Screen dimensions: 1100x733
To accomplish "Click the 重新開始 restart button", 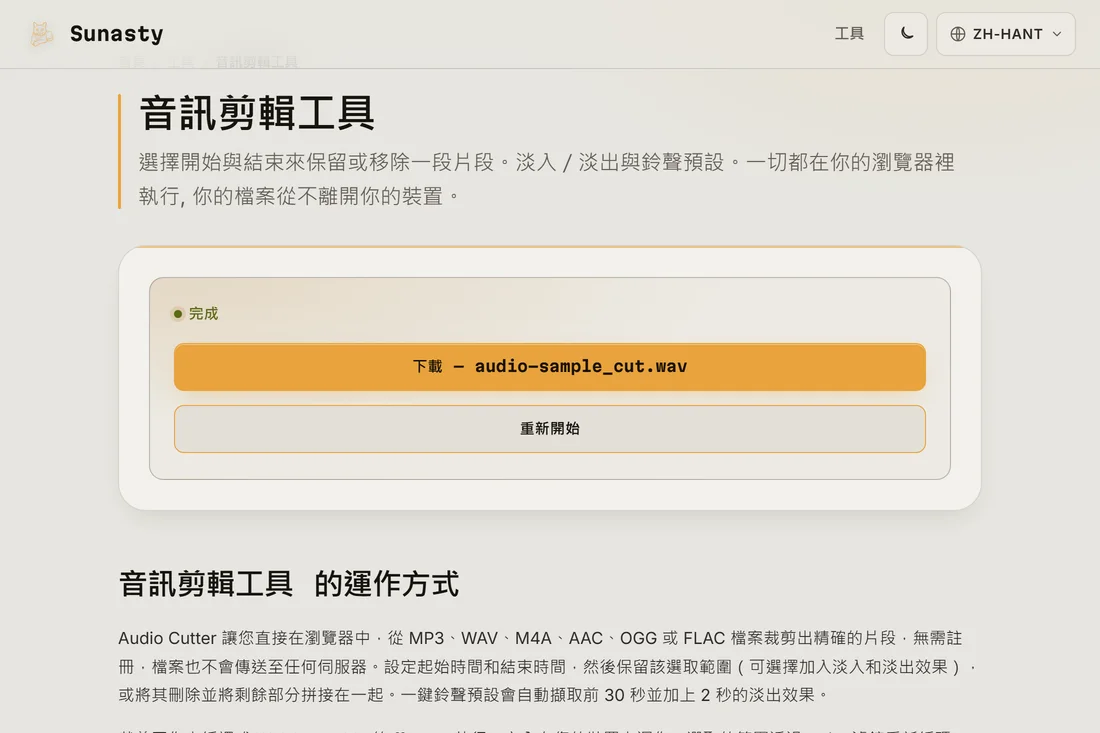I will pos(549,429).
